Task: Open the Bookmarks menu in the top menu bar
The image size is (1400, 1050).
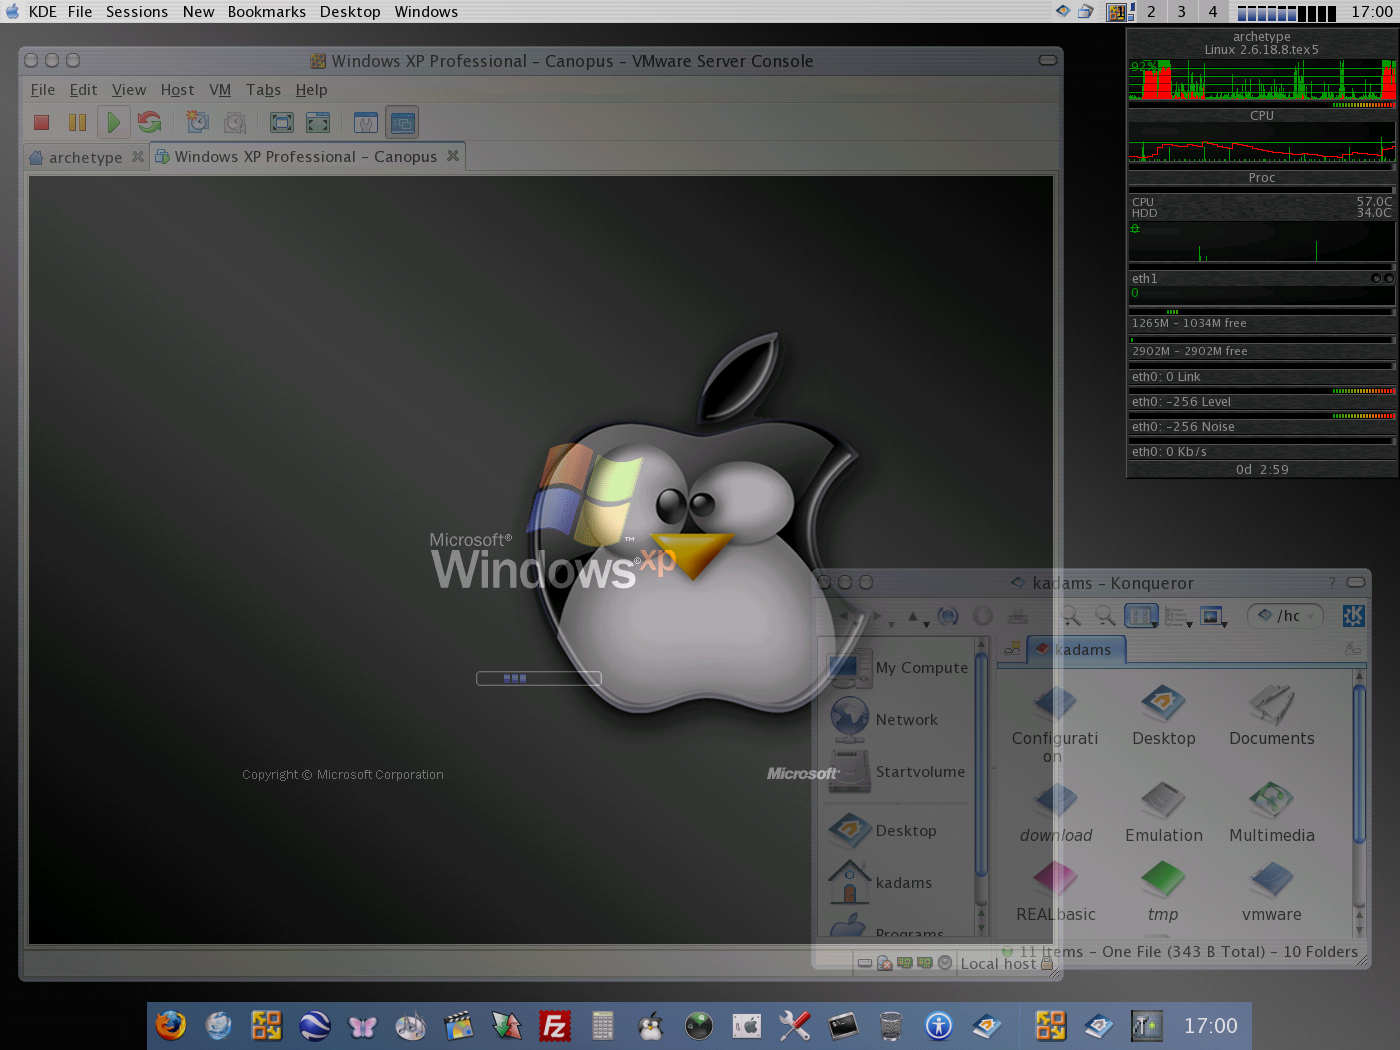Action: point(267,12)
